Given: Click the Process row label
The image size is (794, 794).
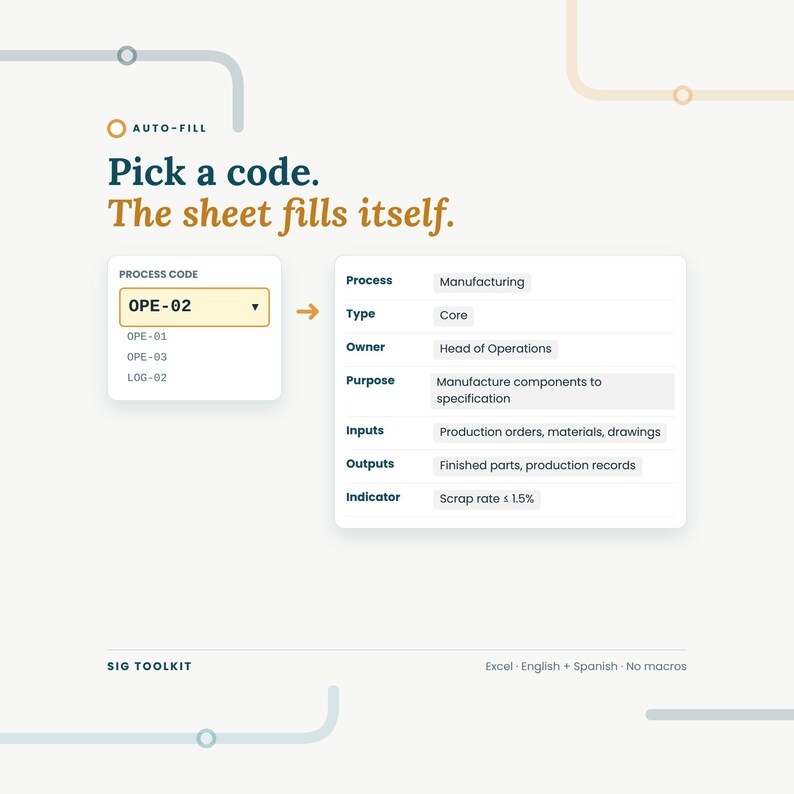Looking at the screenshot, I should tap(369, 280).
